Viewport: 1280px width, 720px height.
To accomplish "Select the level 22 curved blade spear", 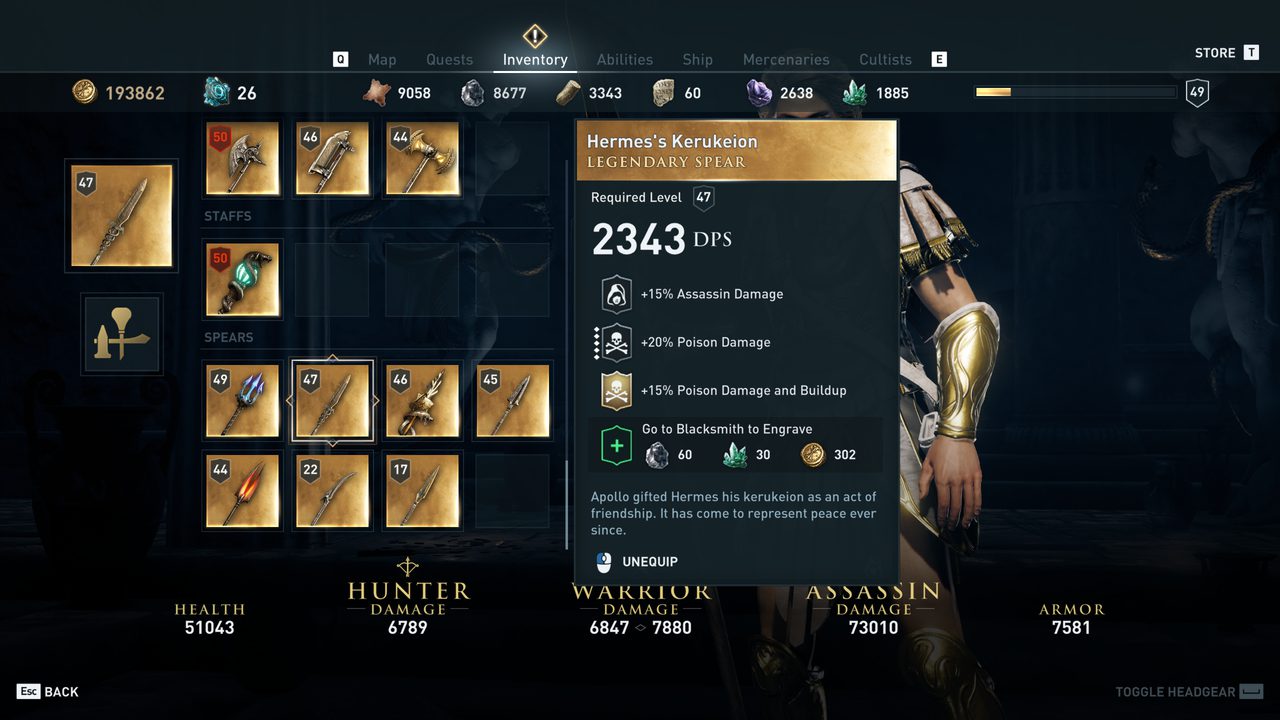I will coord(333,491).
